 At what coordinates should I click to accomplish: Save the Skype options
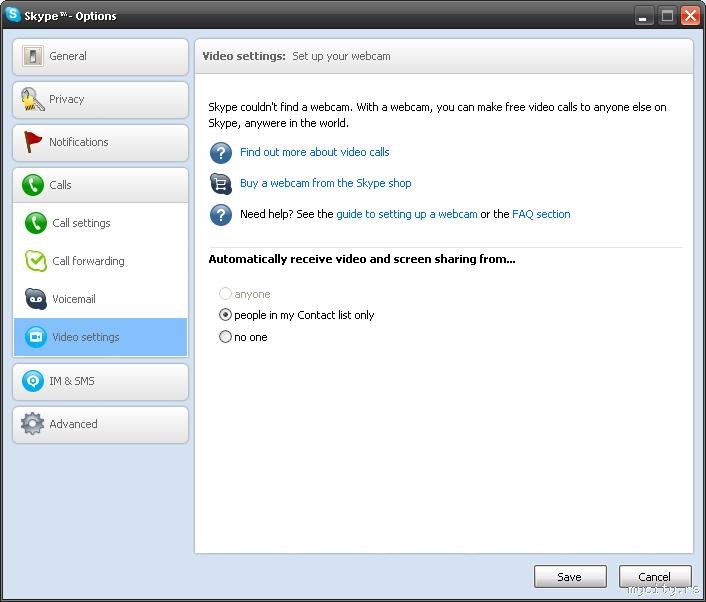point(570,577)
